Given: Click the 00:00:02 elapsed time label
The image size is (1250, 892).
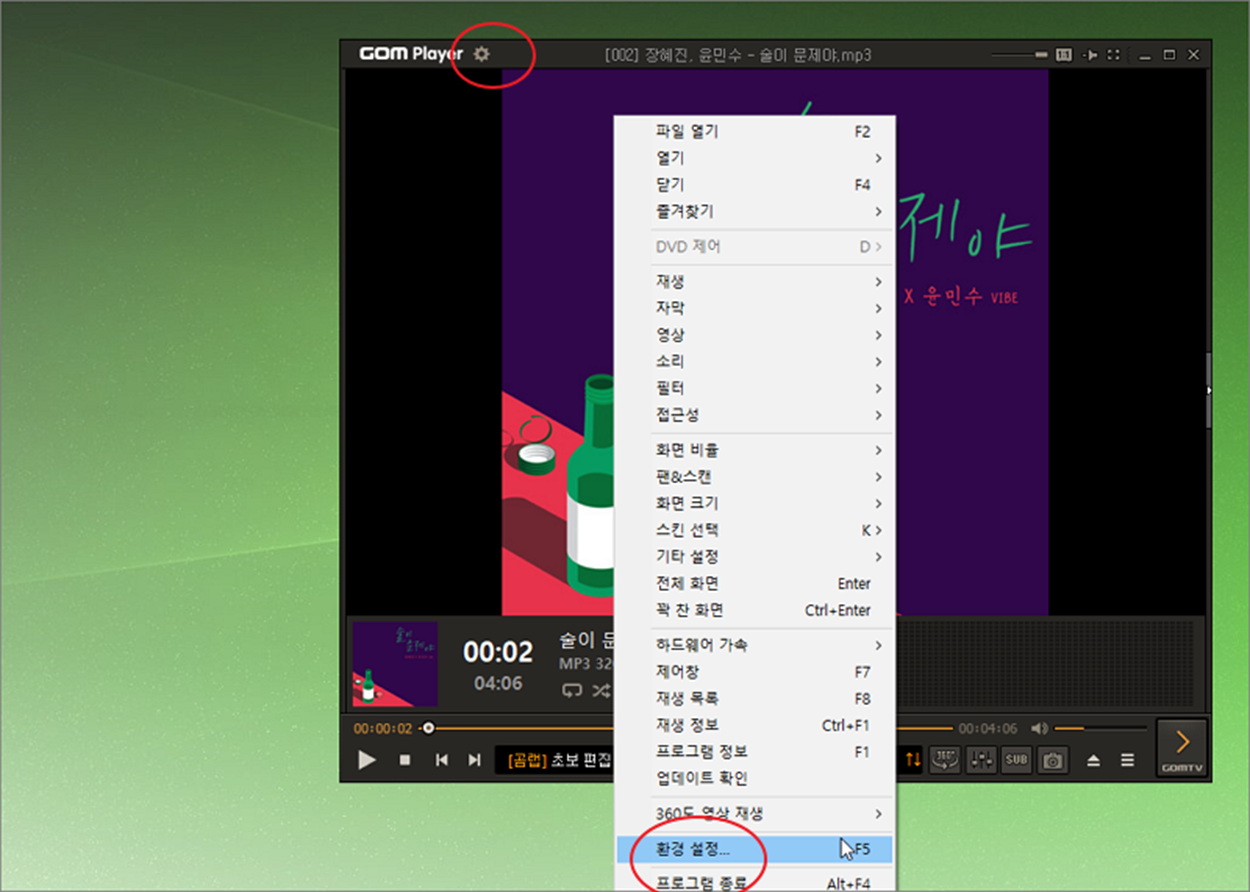Looking at the screenshot, I should [383, 728].
